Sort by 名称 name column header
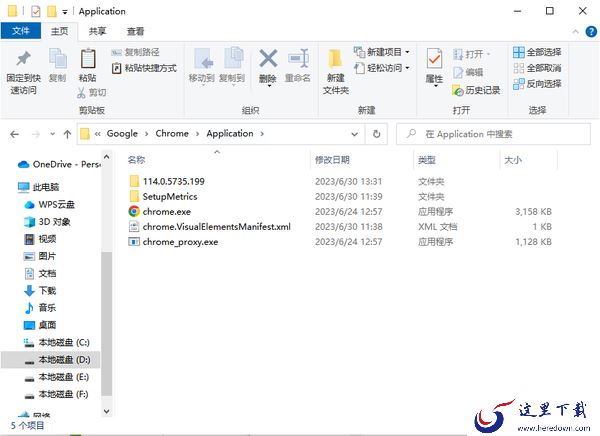Screen dimensions: 600x436 [x=136, y=160]
